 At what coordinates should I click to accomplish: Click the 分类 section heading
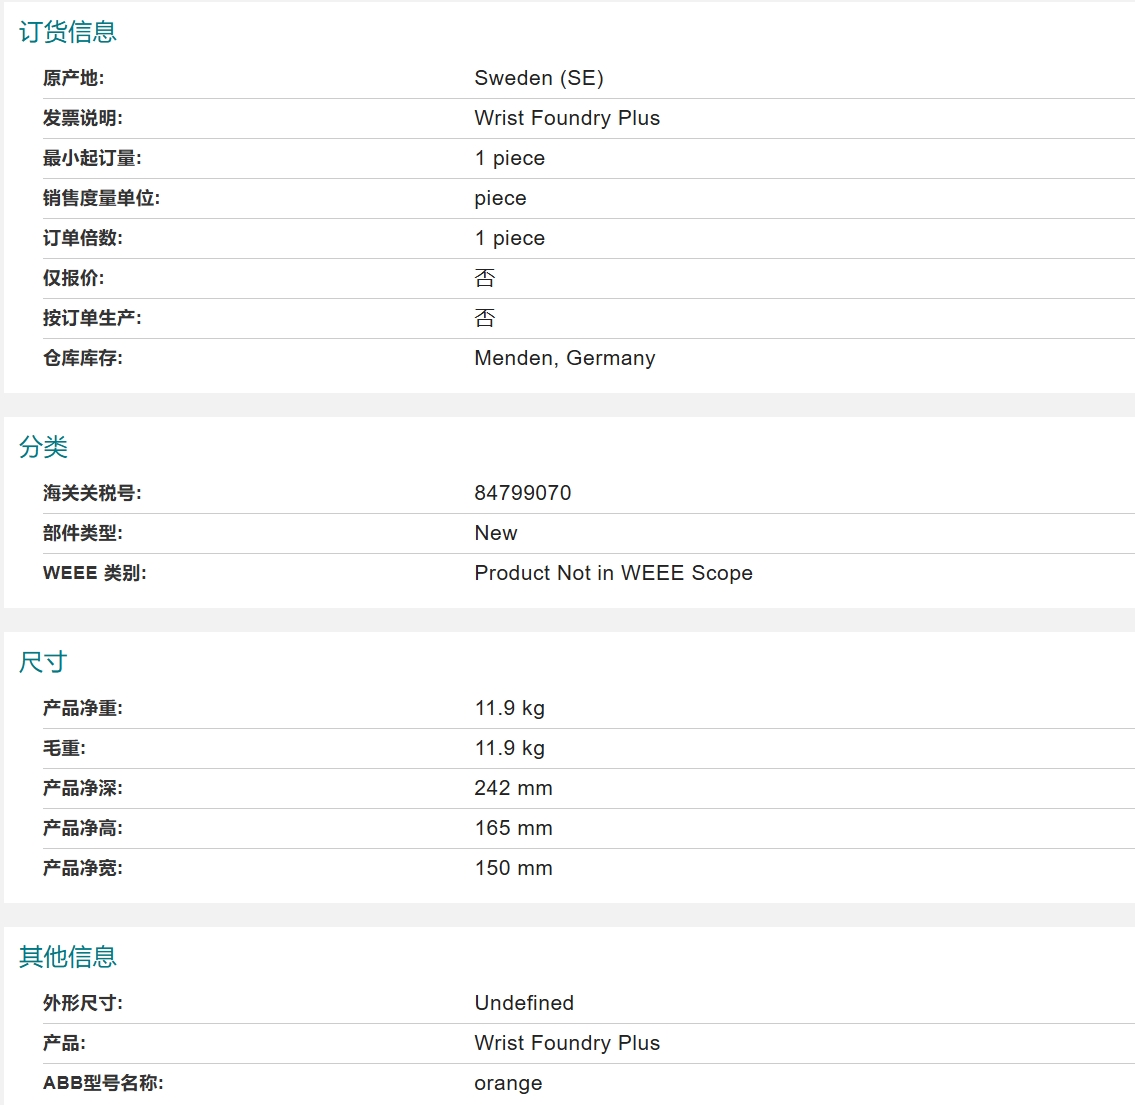[43, 447]
